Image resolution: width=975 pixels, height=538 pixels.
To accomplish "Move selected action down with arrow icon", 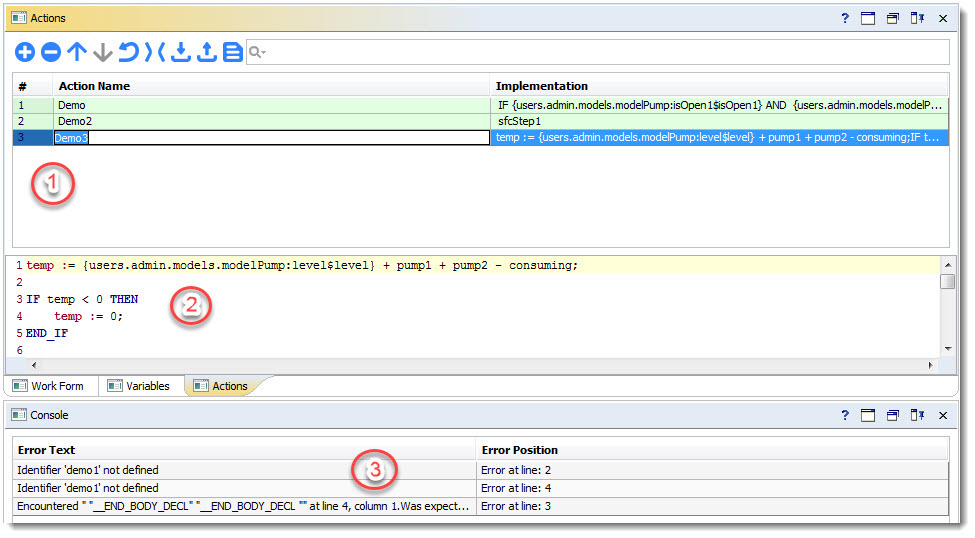I will (103, 53).
